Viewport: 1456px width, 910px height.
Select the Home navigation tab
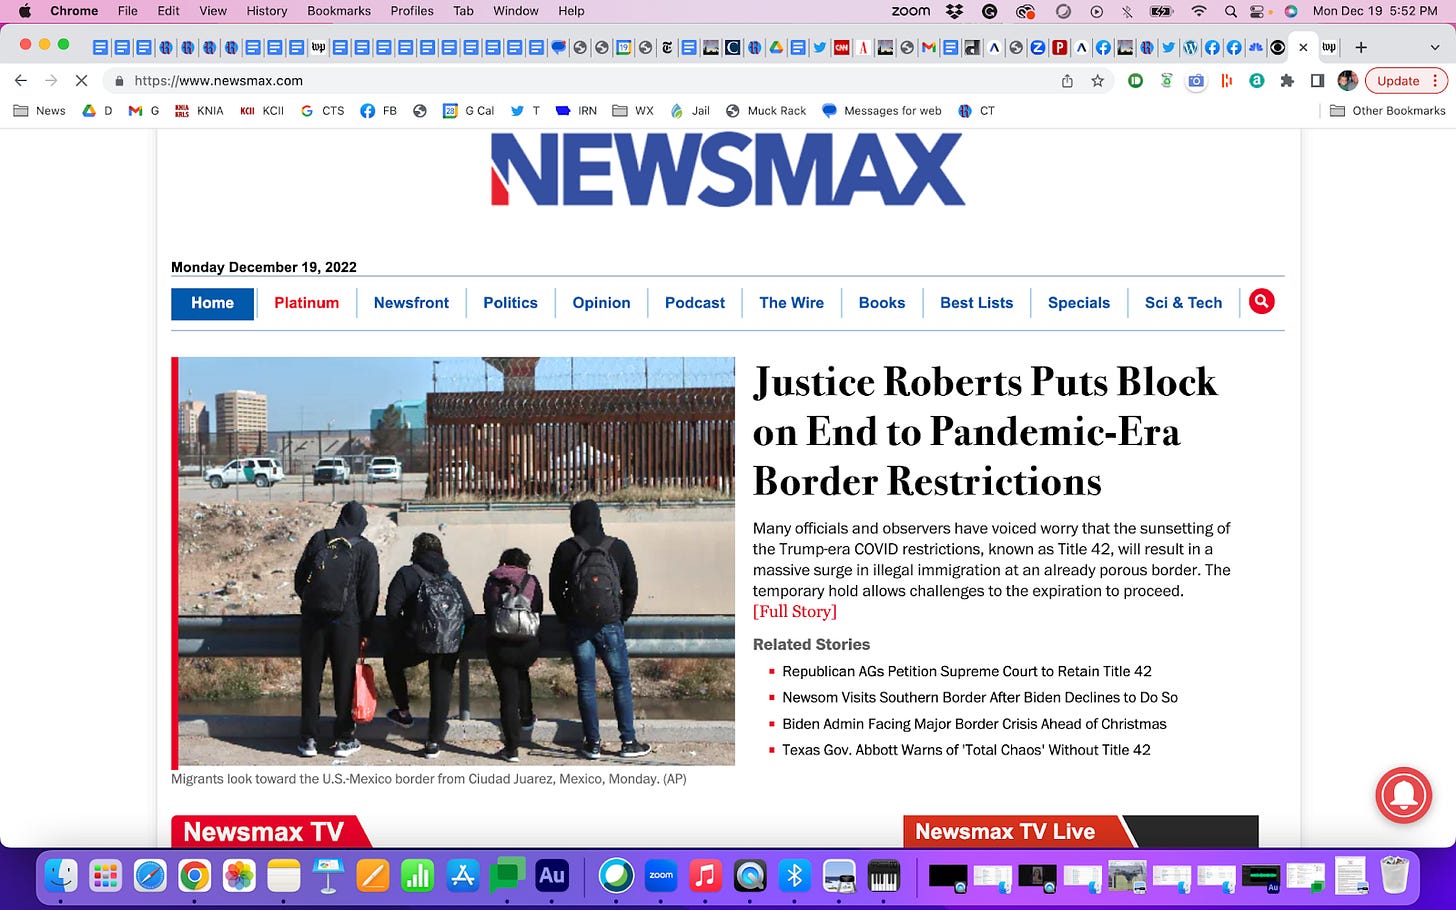click(x=212, y=303)
